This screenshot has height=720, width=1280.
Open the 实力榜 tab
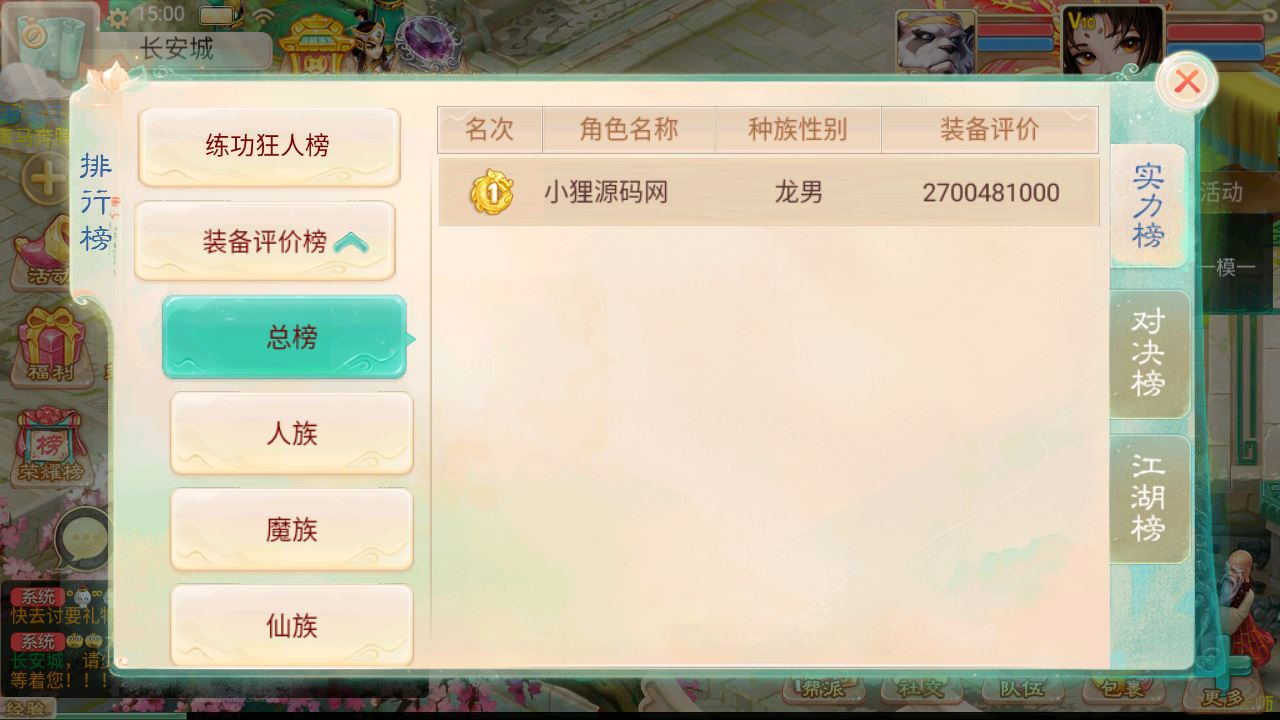pos(1148,205)
